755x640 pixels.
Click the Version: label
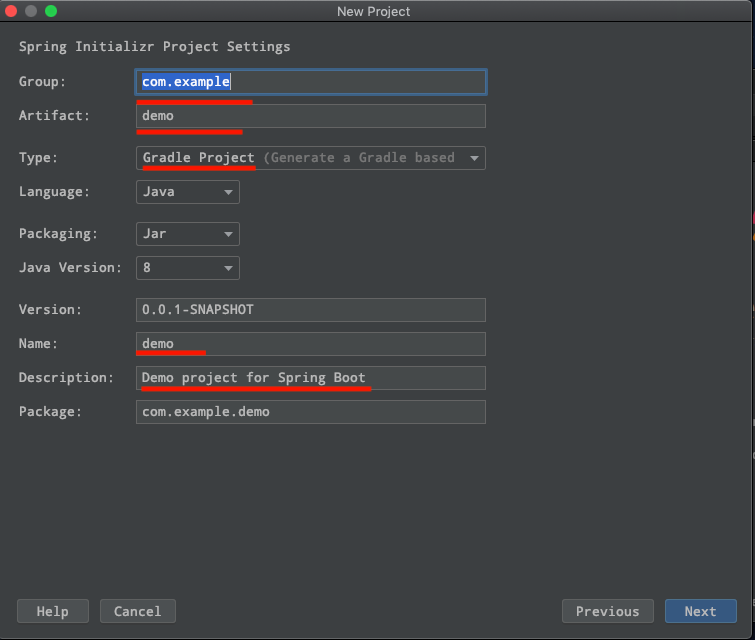tap(51, 309)
